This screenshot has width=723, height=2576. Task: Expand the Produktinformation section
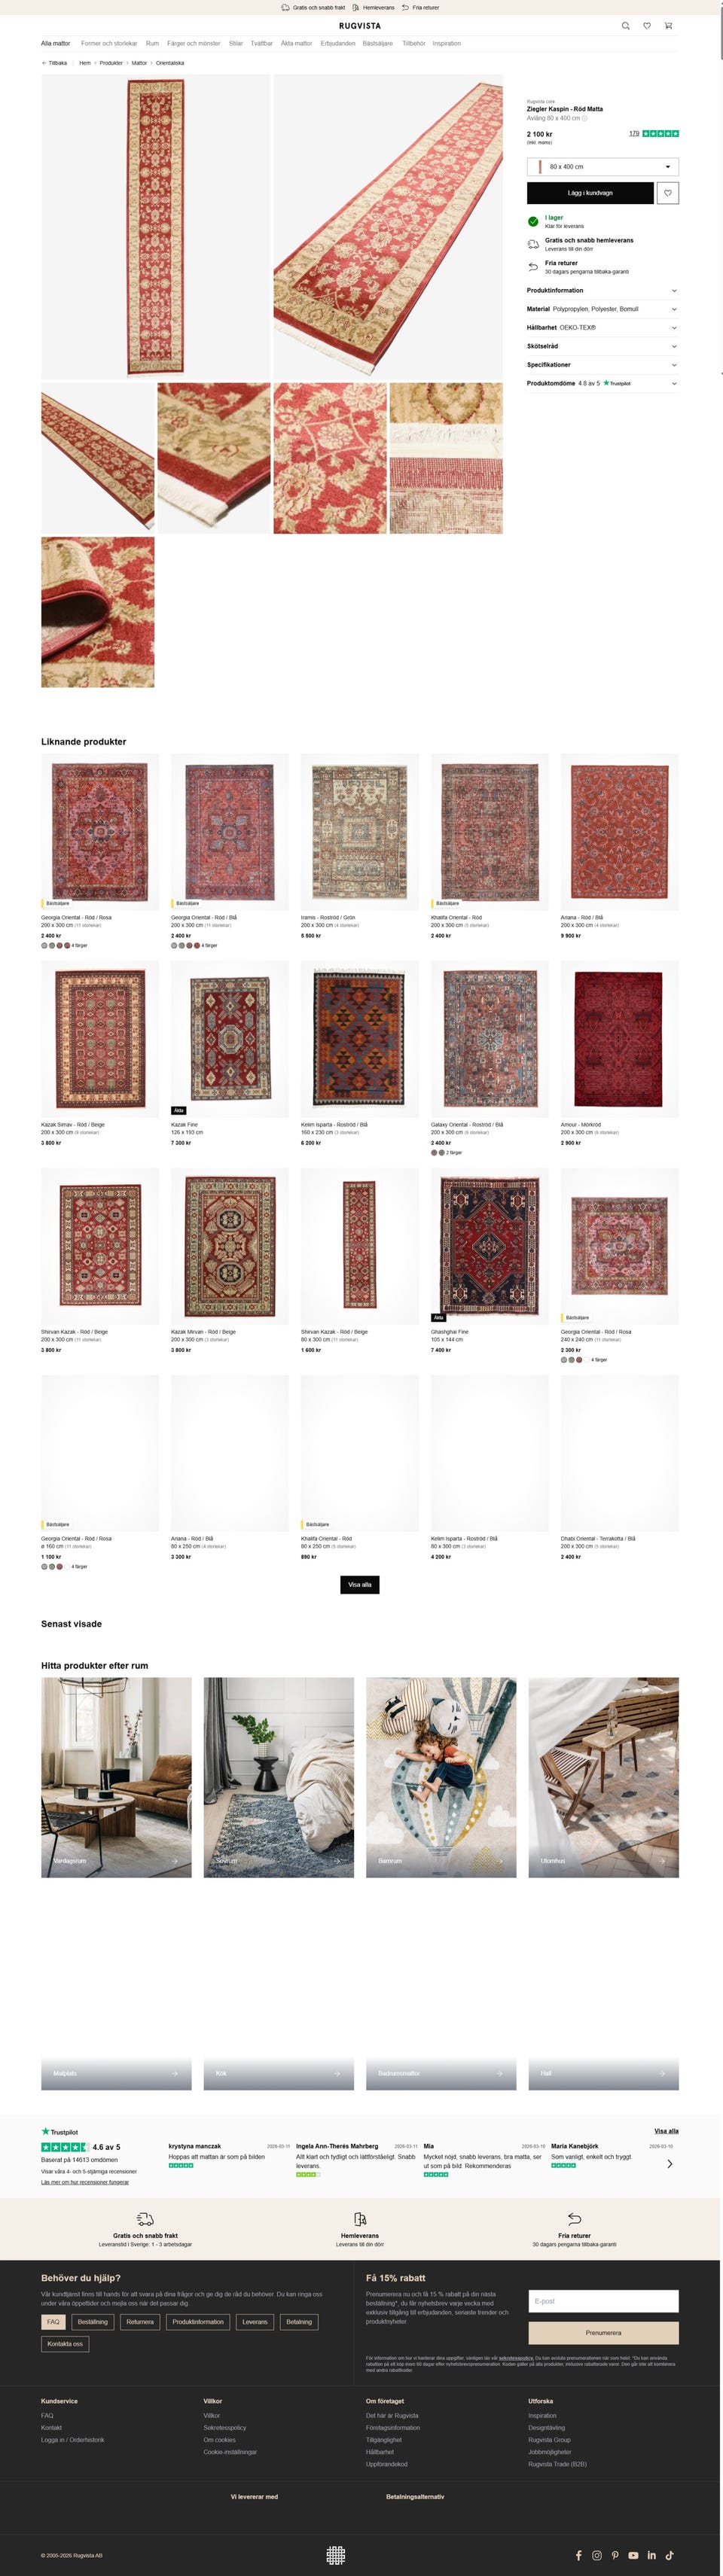point(603,290)
